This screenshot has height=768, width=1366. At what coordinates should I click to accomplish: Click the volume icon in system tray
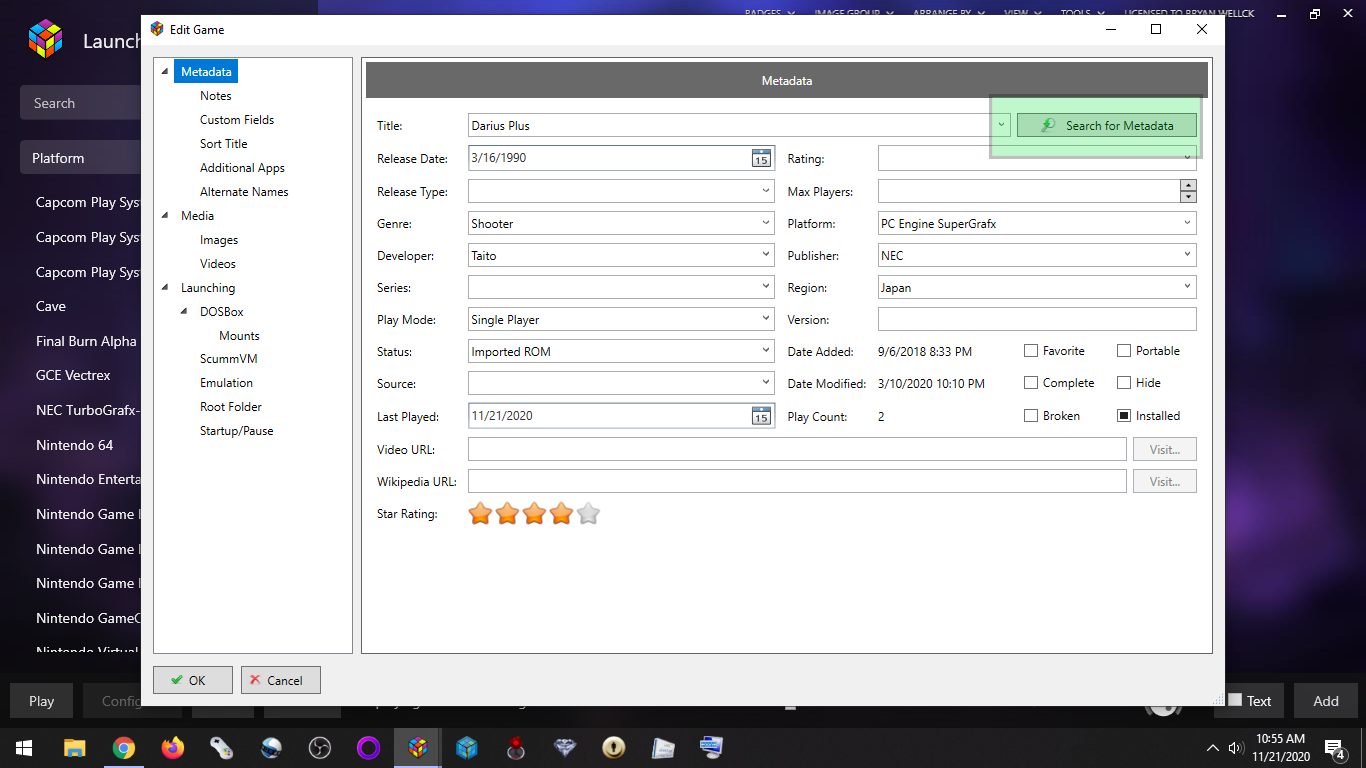(1236, 747)
